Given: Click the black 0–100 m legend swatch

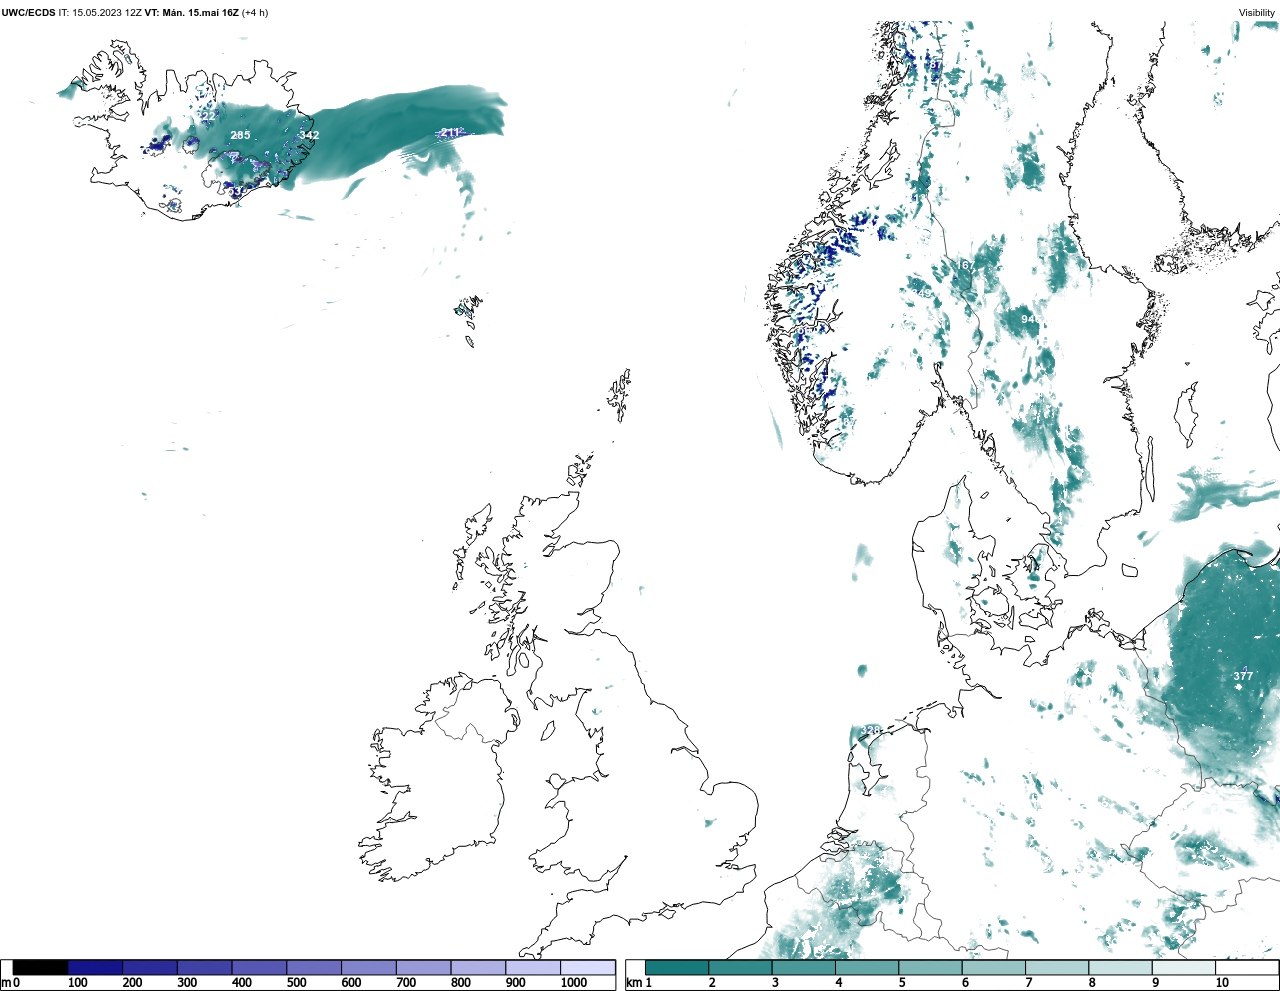Looking at the screenshot, I should [x=41, y=967].
